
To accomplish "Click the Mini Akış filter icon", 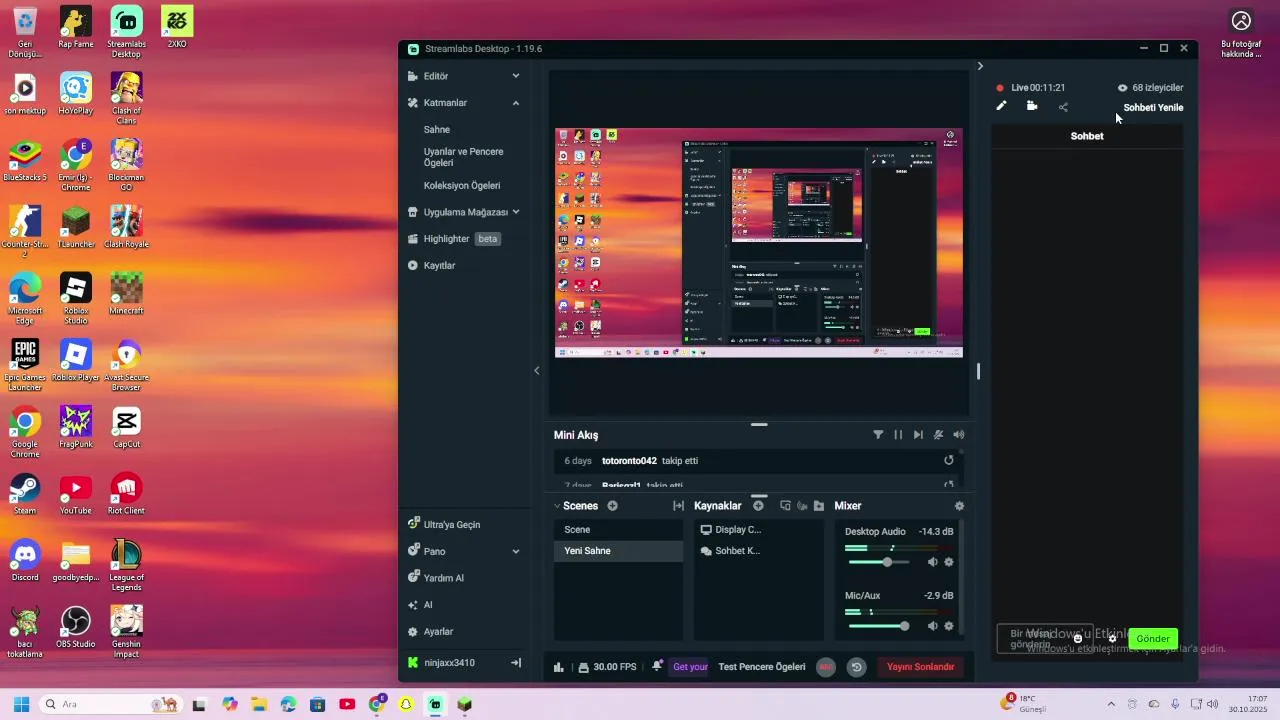I will (x=878, y=435).
